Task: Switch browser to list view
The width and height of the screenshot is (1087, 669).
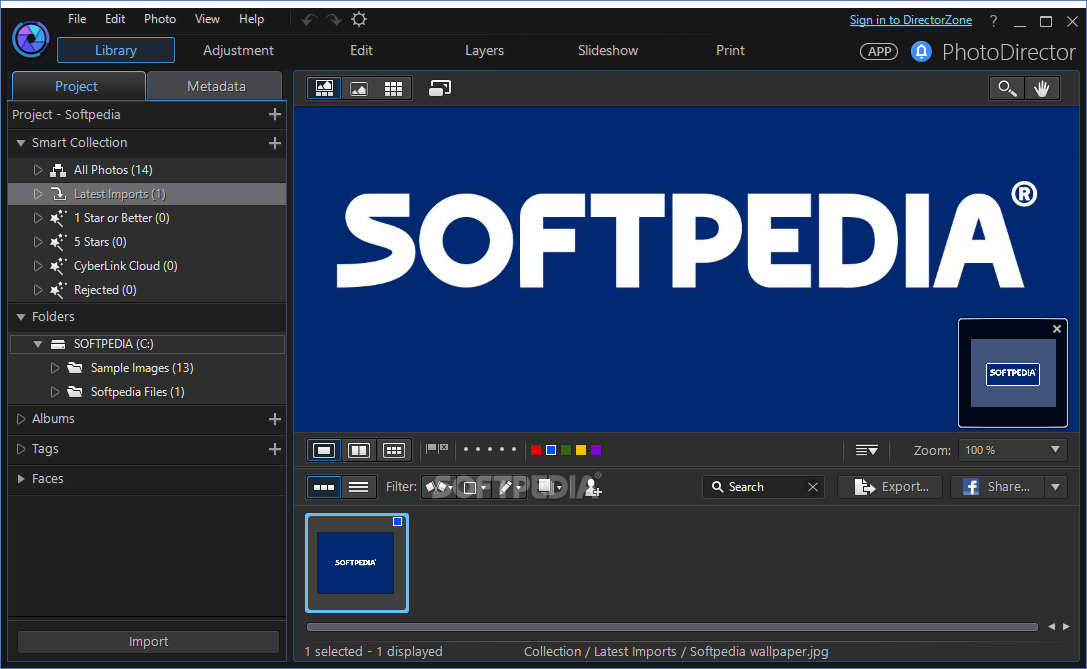Action: click(358, 487)
